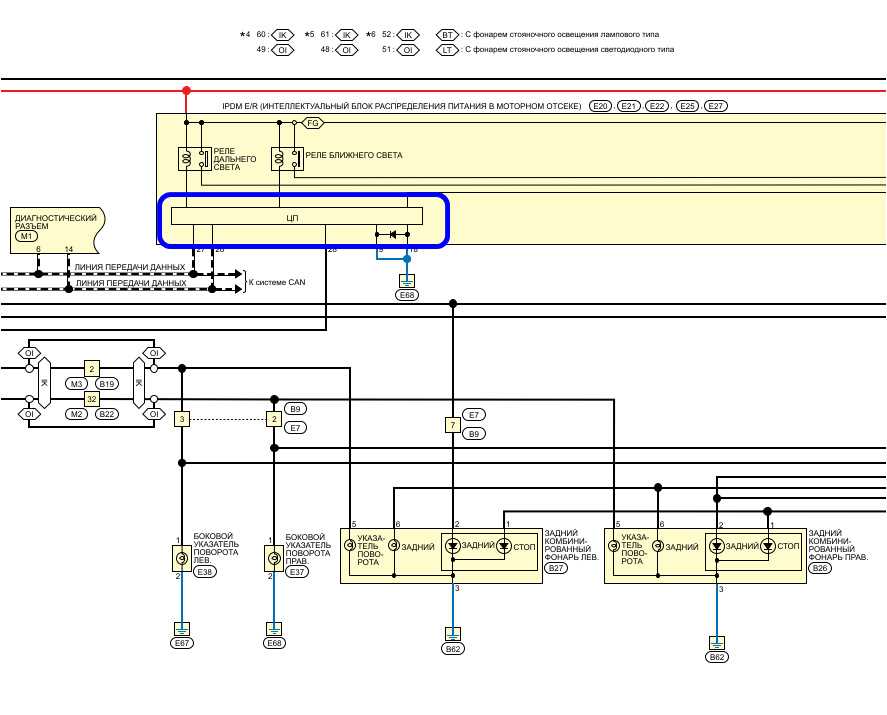Select connector label B19

[x=106, y=384]
